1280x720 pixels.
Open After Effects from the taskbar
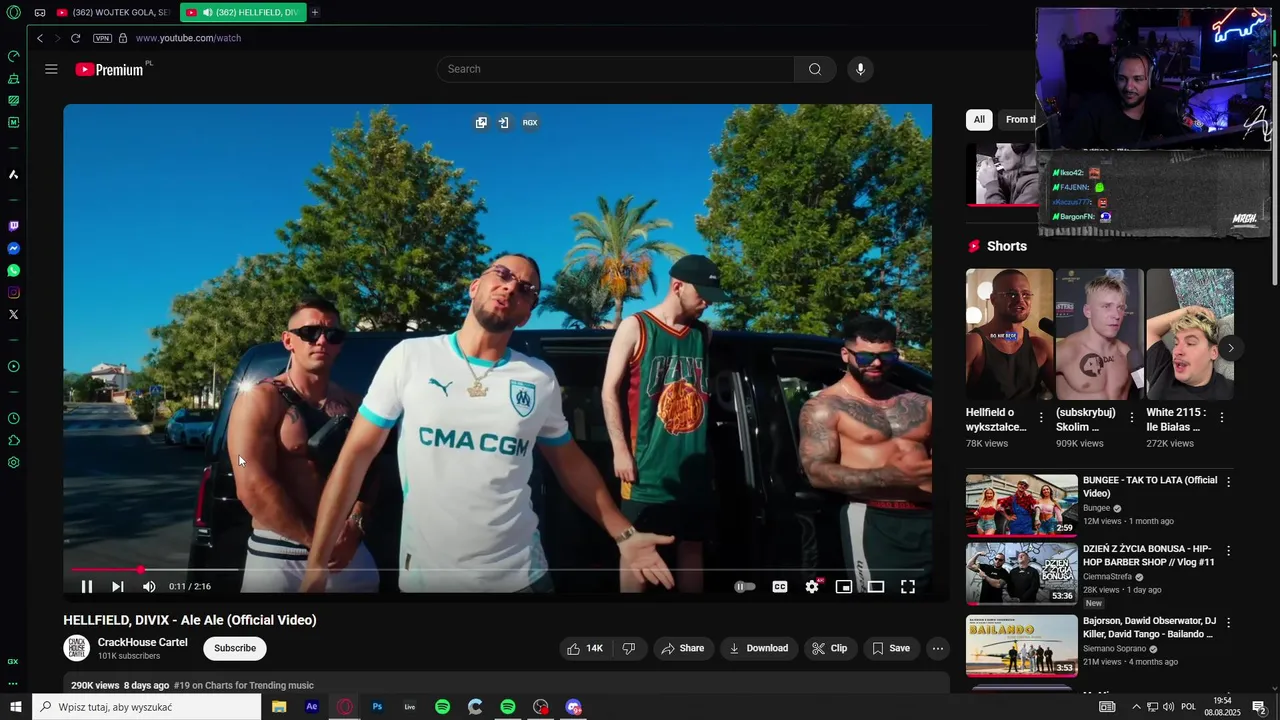click(312, 707)
